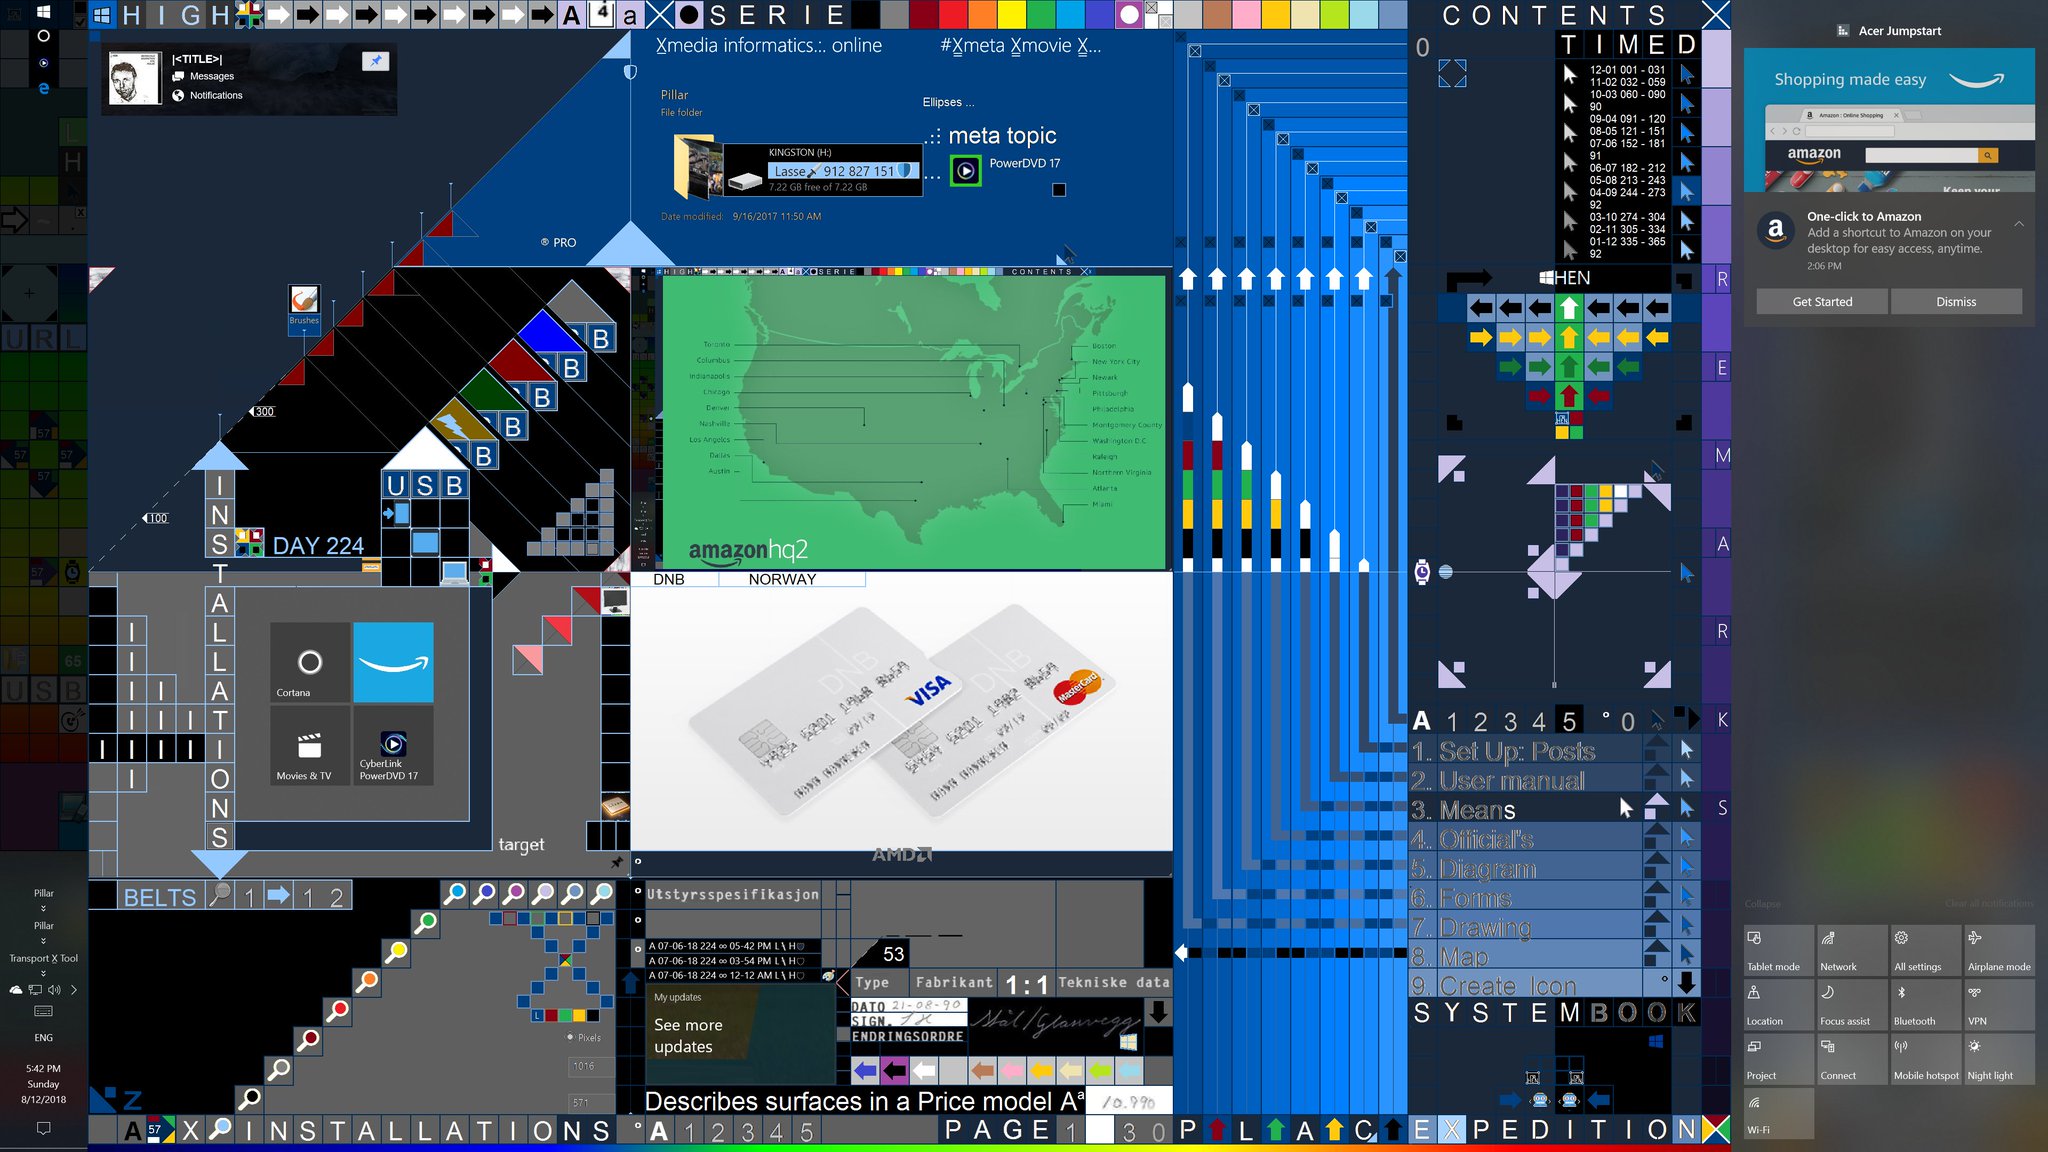Open the PowerDVD 17 play icon
The image size is (2048, 1152).
965,171
